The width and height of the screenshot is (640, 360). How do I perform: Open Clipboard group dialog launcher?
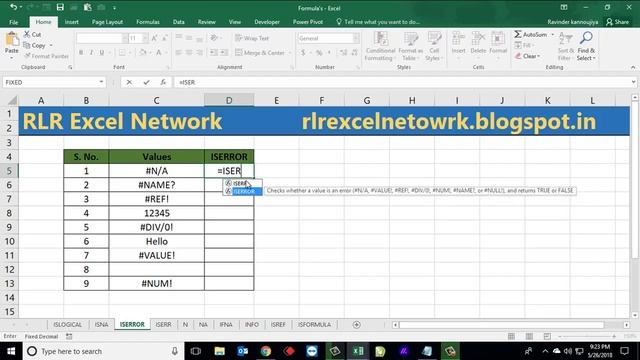point(70,67)
